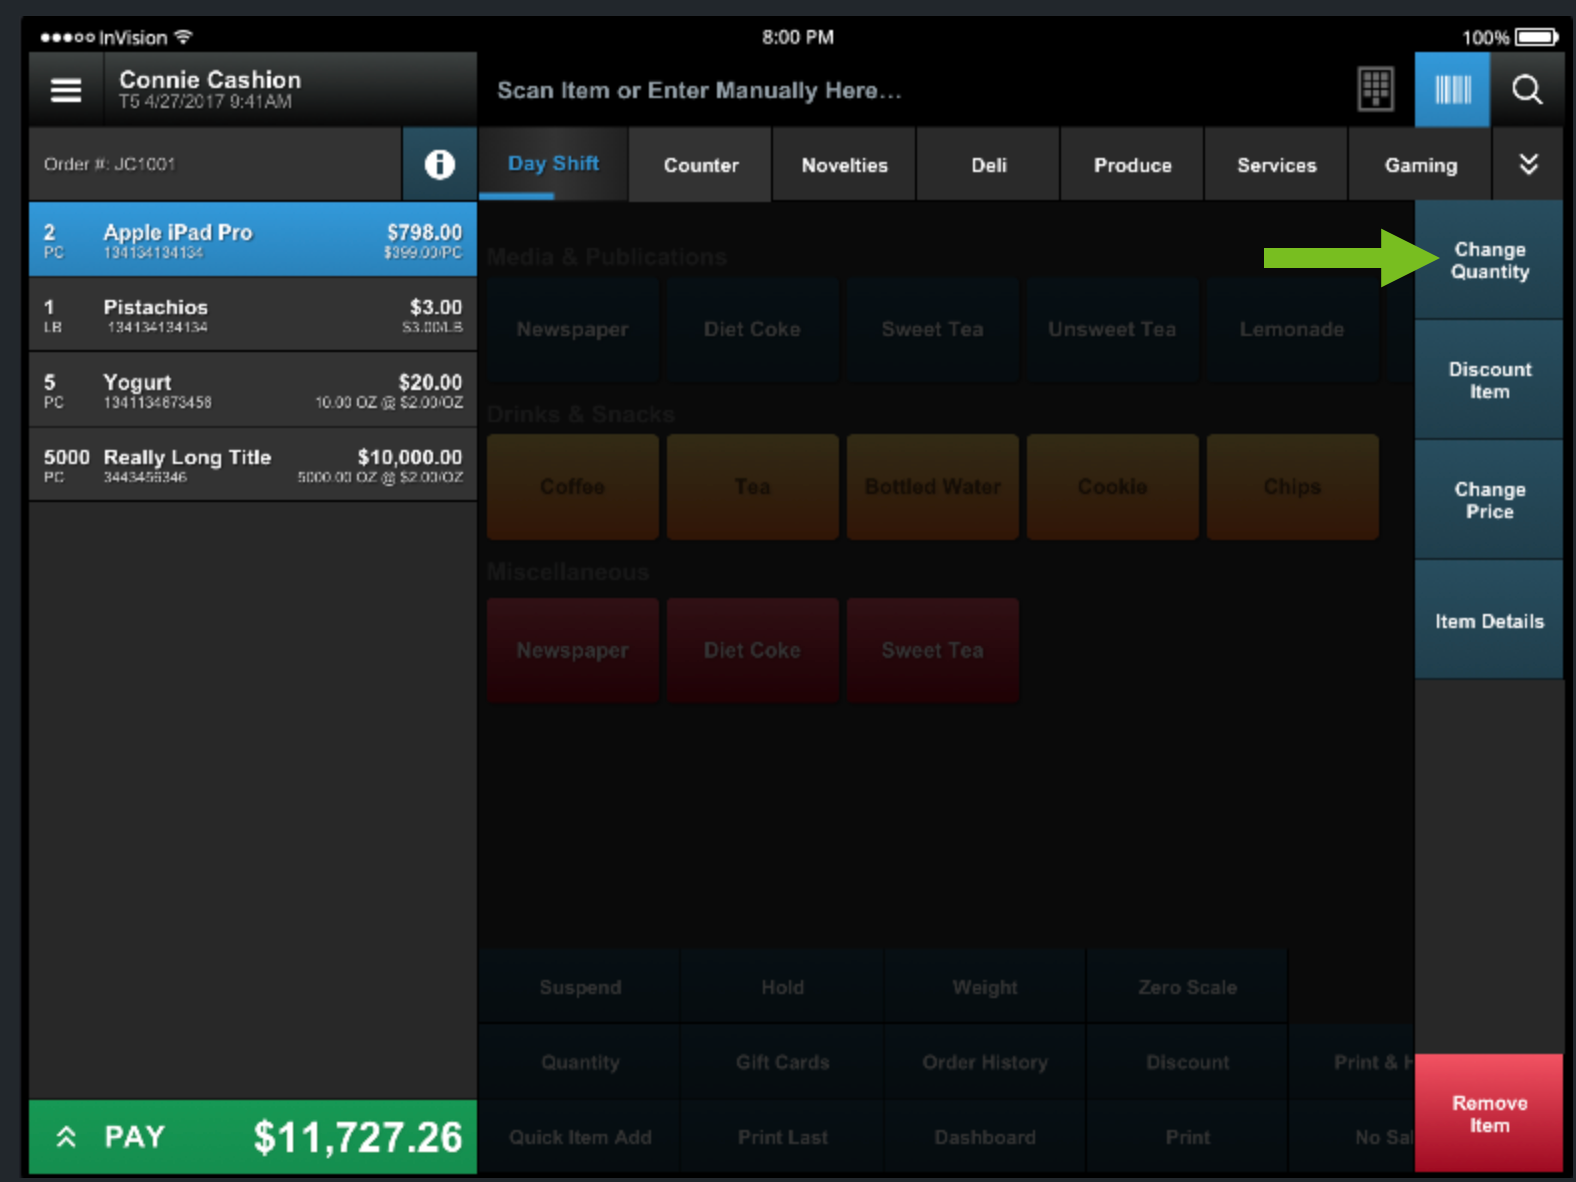Tap the Change Price button
Image resolution: width=1576 pixels, height=1182 pixels.
tap(1489, 500)
